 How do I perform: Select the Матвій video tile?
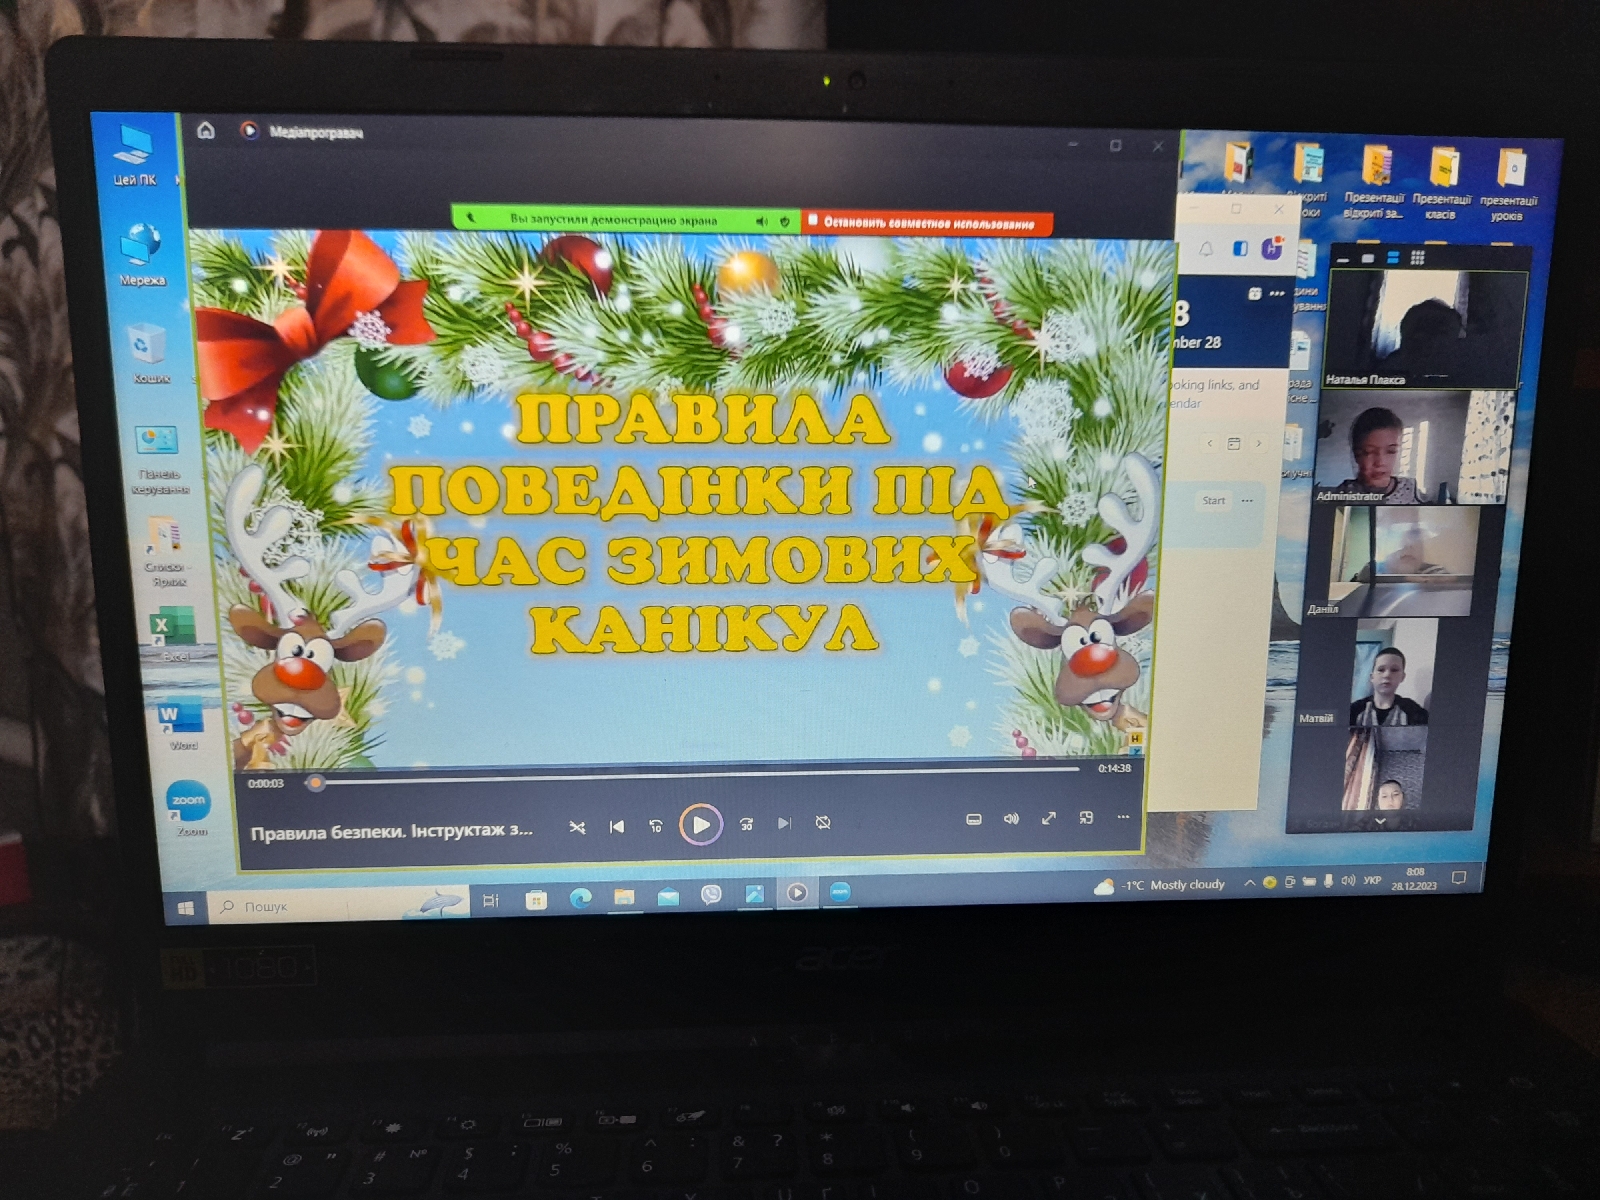[1389, 673]
